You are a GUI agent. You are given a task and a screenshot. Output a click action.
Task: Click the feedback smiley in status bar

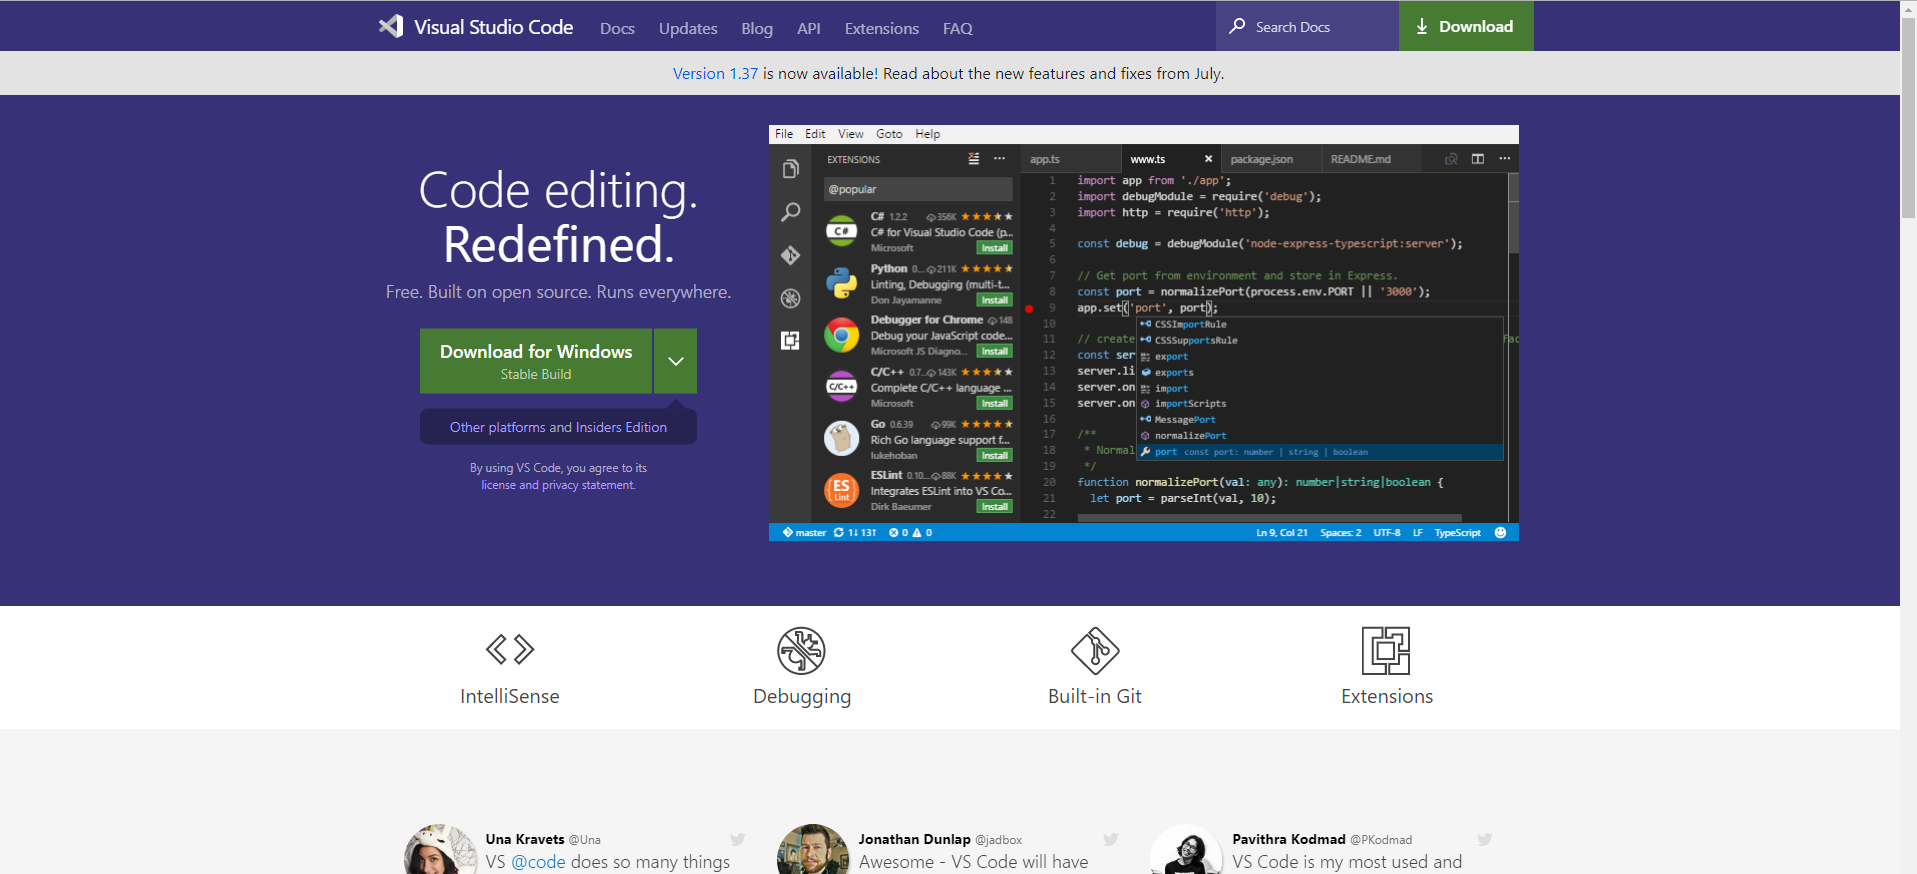point(1500,533)
